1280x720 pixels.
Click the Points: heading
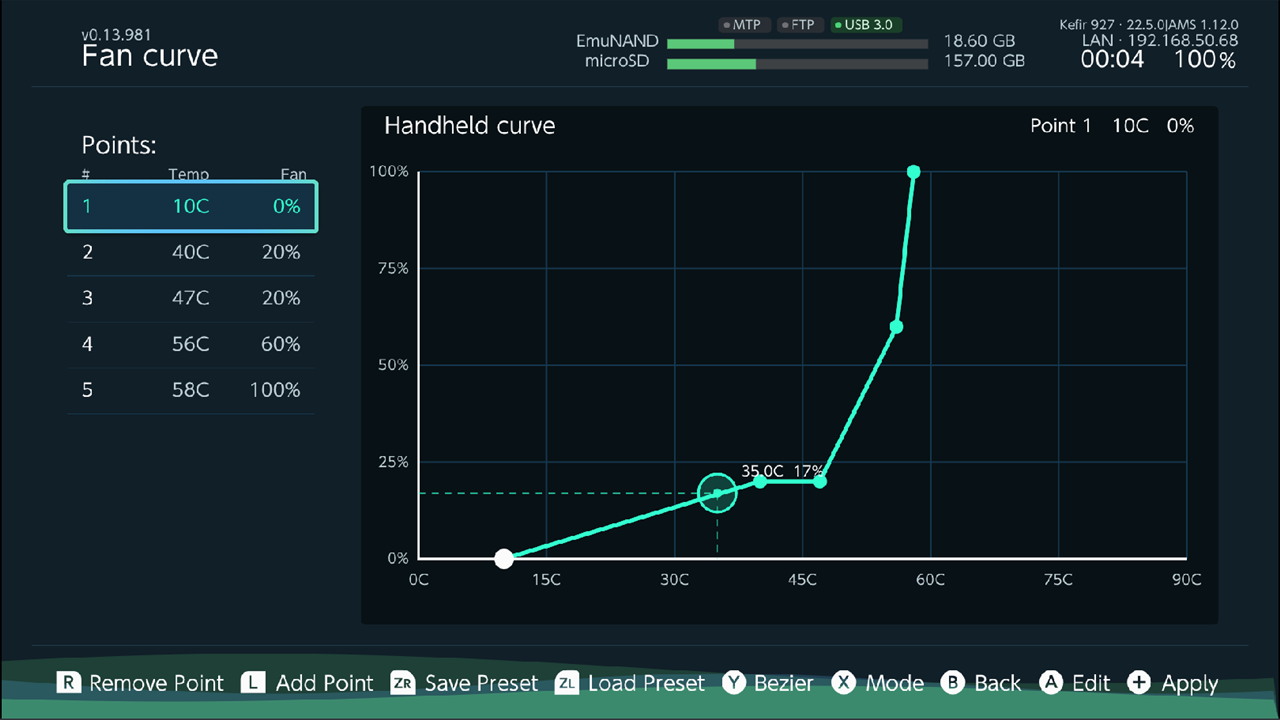[x=119, y=146]
